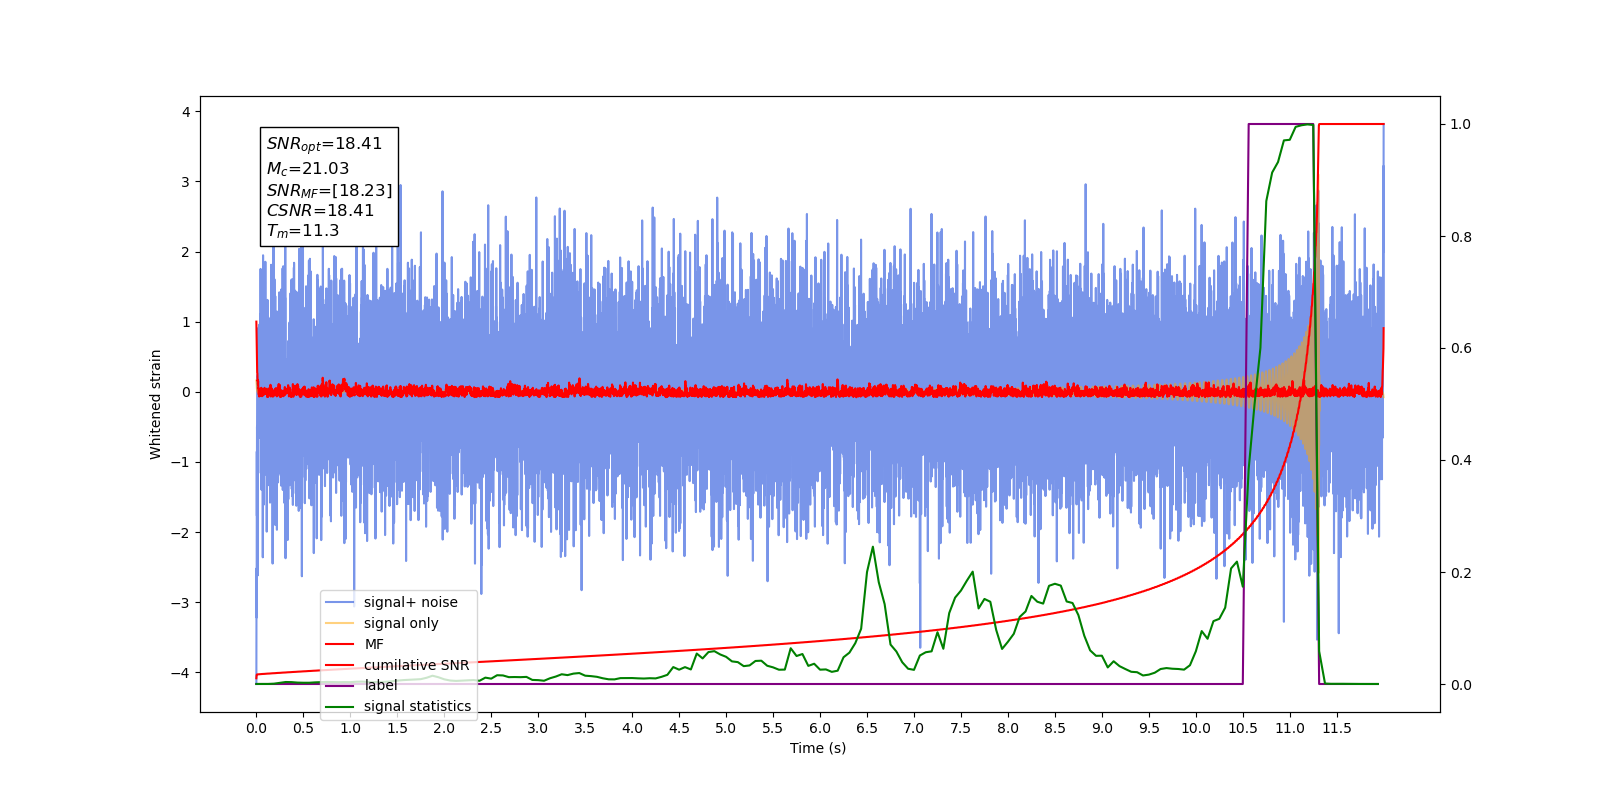
Task: Click the x-axis tick label 2.5
Action: coord(491,728)
